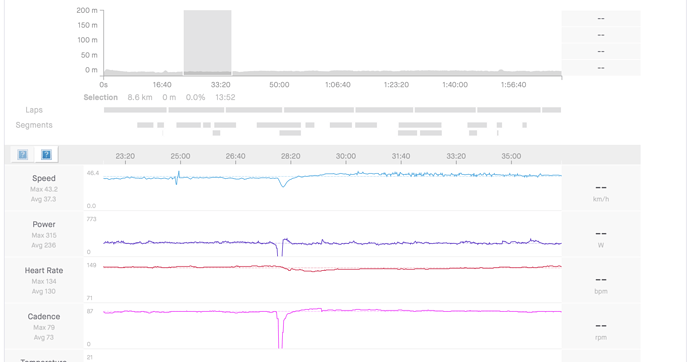Click the 8.6 km selection distance value
The height and width of the screenshot is (362, 690).
tap(140, 97)
